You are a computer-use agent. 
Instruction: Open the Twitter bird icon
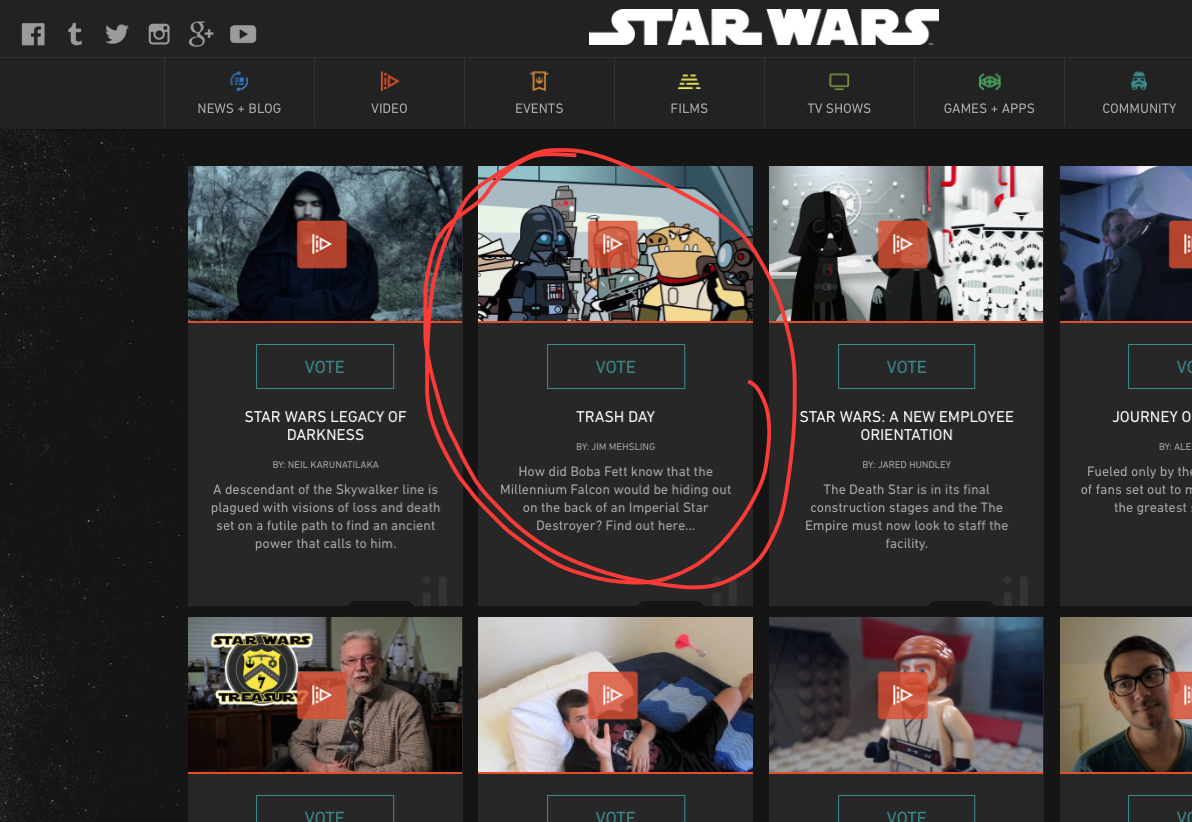pyautogui.click(x=116, y=34)
